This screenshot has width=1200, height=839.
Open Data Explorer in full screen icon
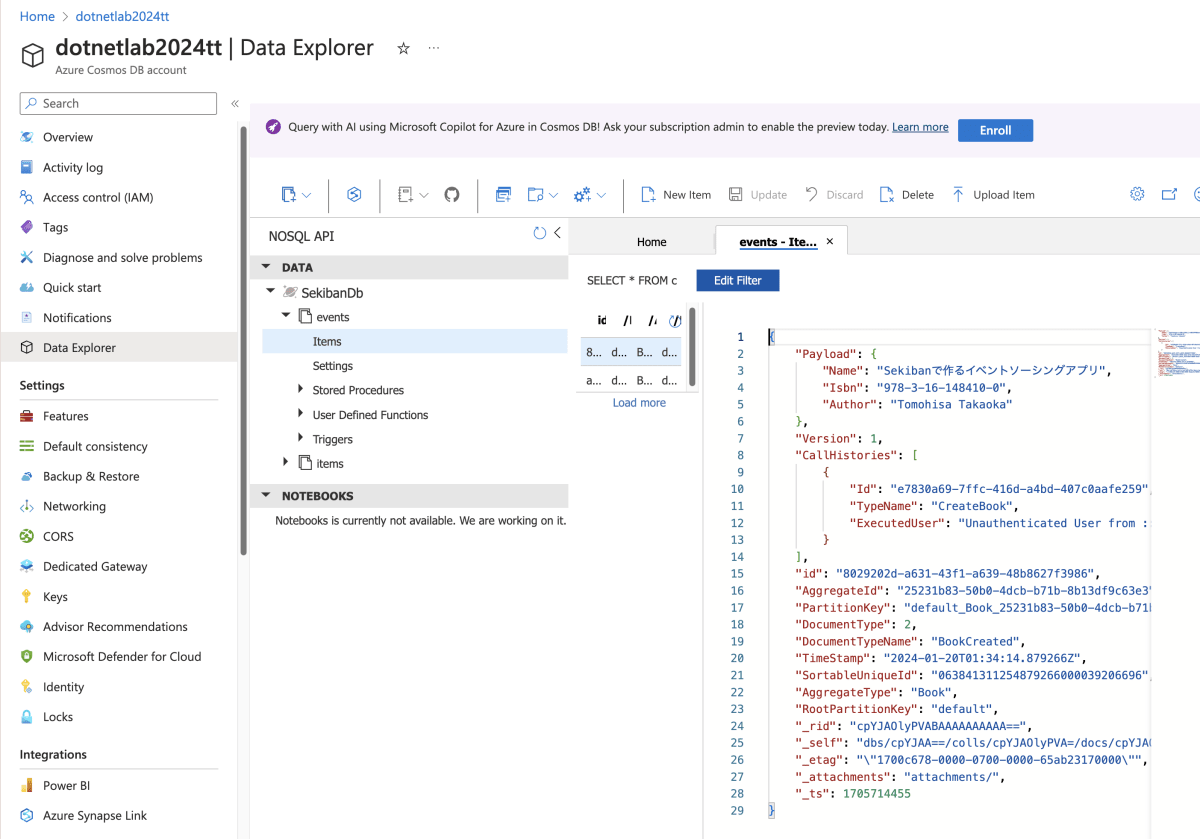[1169, 194]
